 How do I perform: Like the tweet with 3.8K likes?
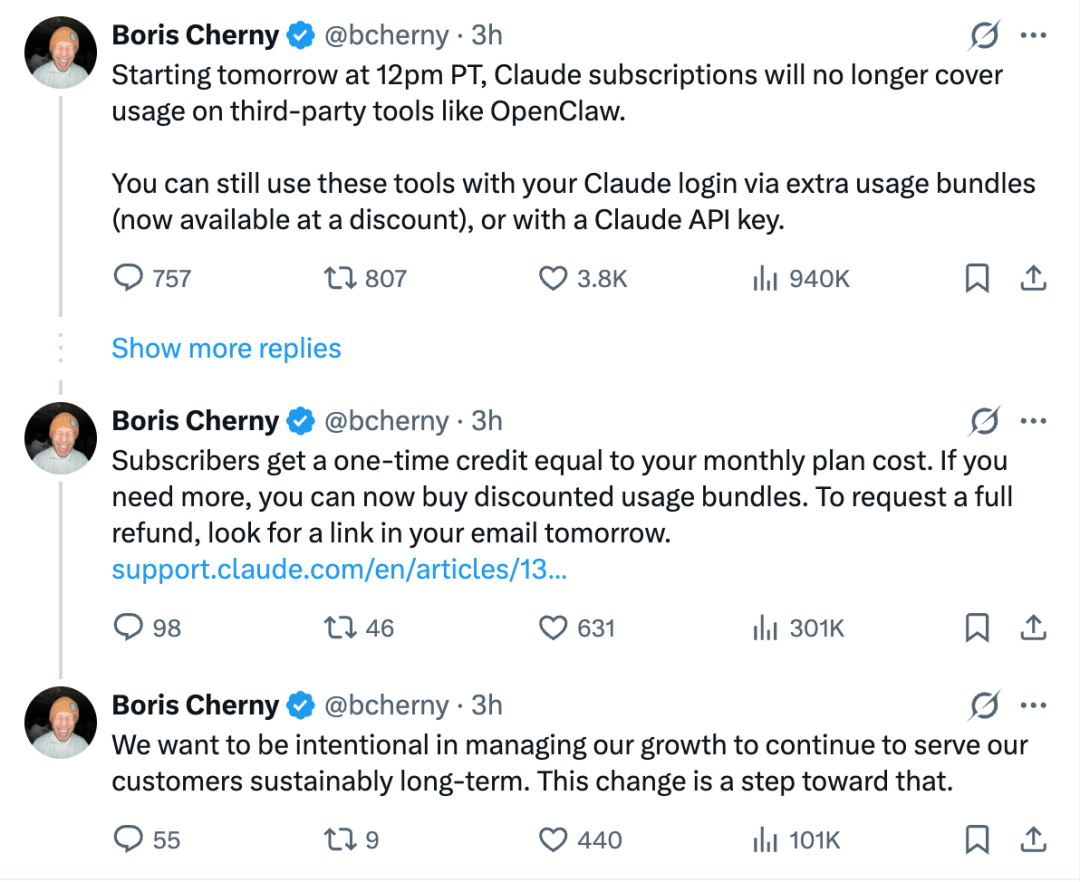pyautogui.click(x=553, y=278)
